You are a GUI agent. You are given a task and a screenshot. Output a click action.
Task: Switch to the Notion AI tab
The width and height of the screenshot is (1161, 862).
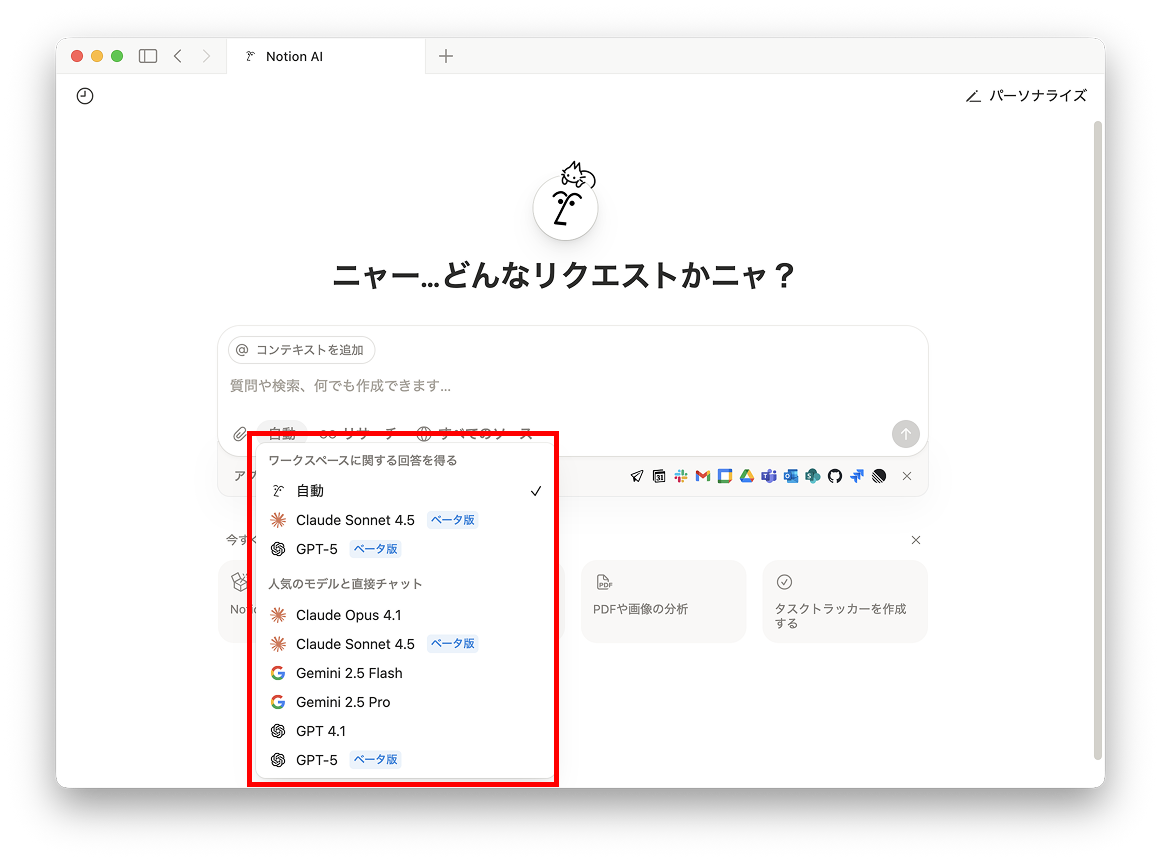pos(326,56)
